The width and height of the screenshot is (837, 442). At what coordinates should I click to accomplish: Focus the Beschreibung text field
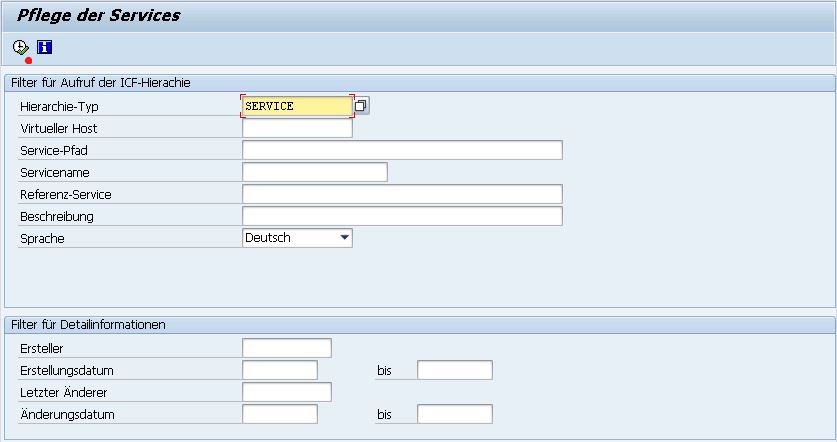pos(402,216)
